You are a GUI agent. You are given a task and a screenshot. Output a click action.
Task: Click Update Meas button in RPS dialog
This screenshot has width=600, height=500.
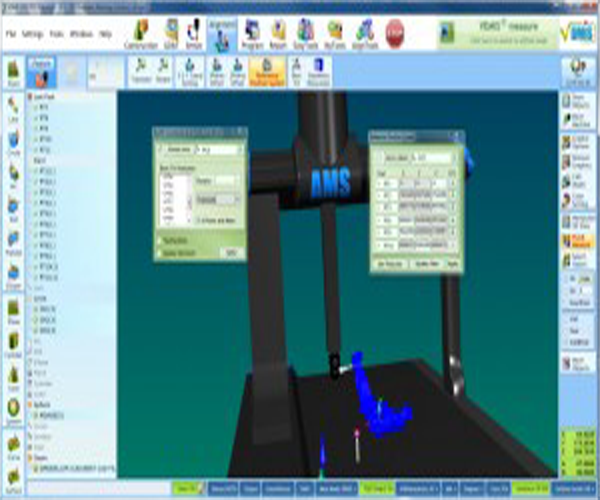pos(427,264)
